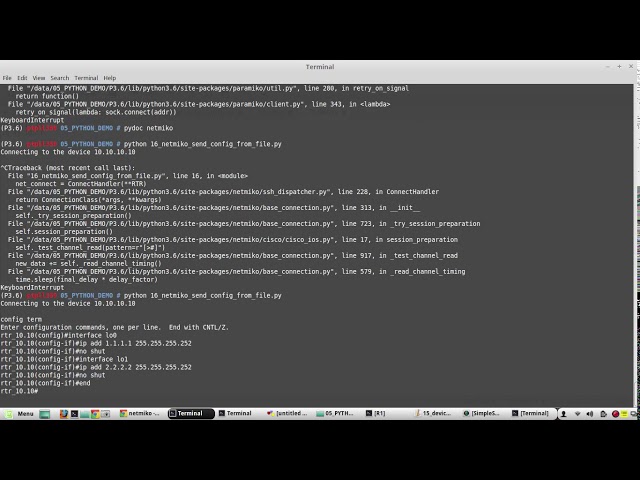Open the Help menu
640x480 pixels.
[109, 78]
